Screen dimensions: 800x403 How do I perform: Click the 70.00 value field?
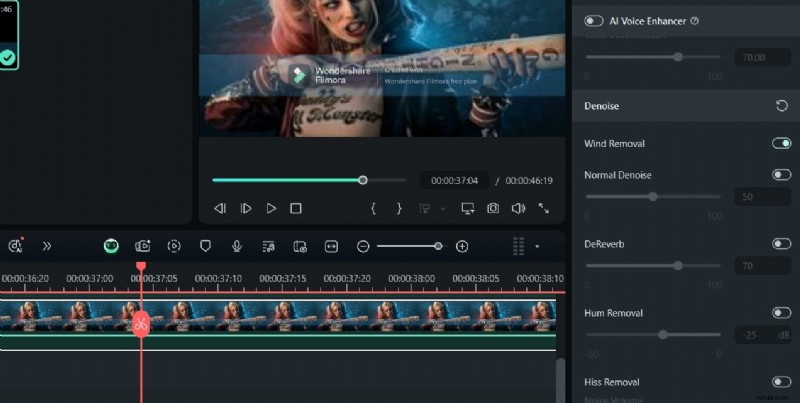click(763, 57)
